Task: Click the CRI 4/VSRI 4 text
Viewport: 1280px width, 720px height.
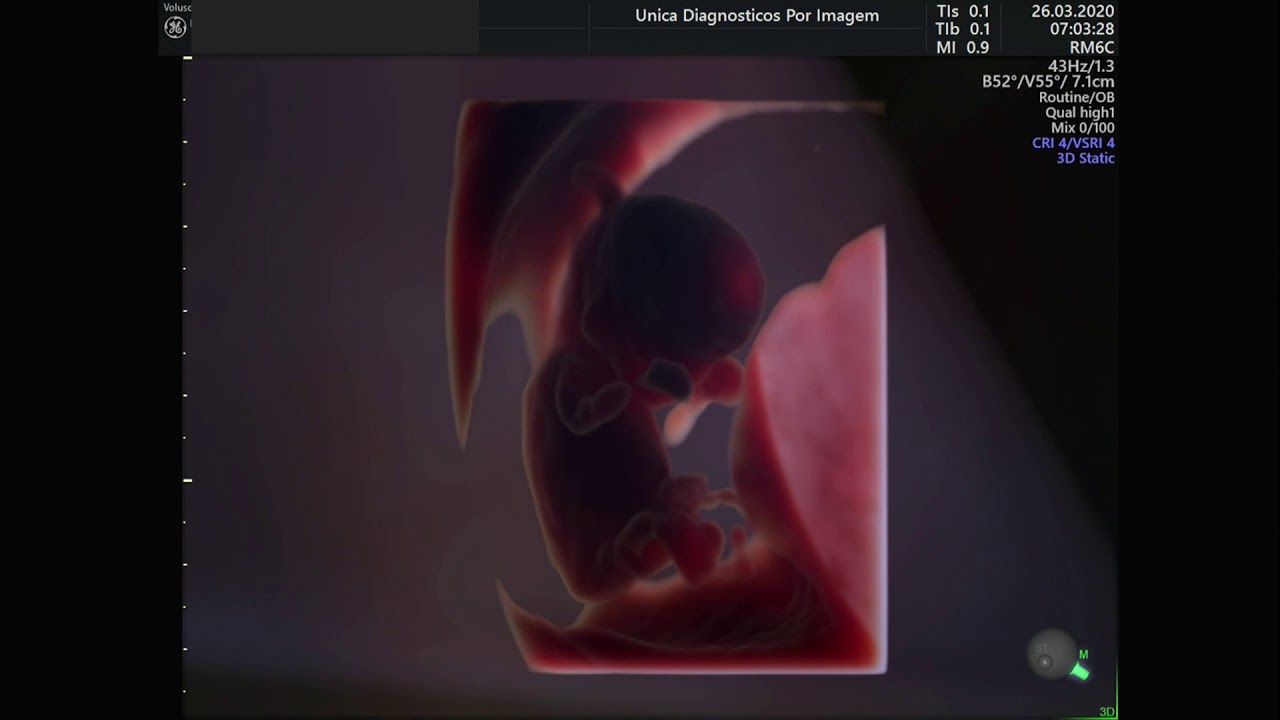Action: pos(1073,143)
